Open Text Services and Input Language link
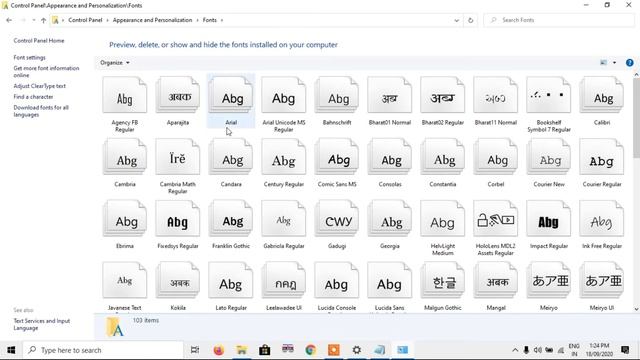 (x=42, y=324)
